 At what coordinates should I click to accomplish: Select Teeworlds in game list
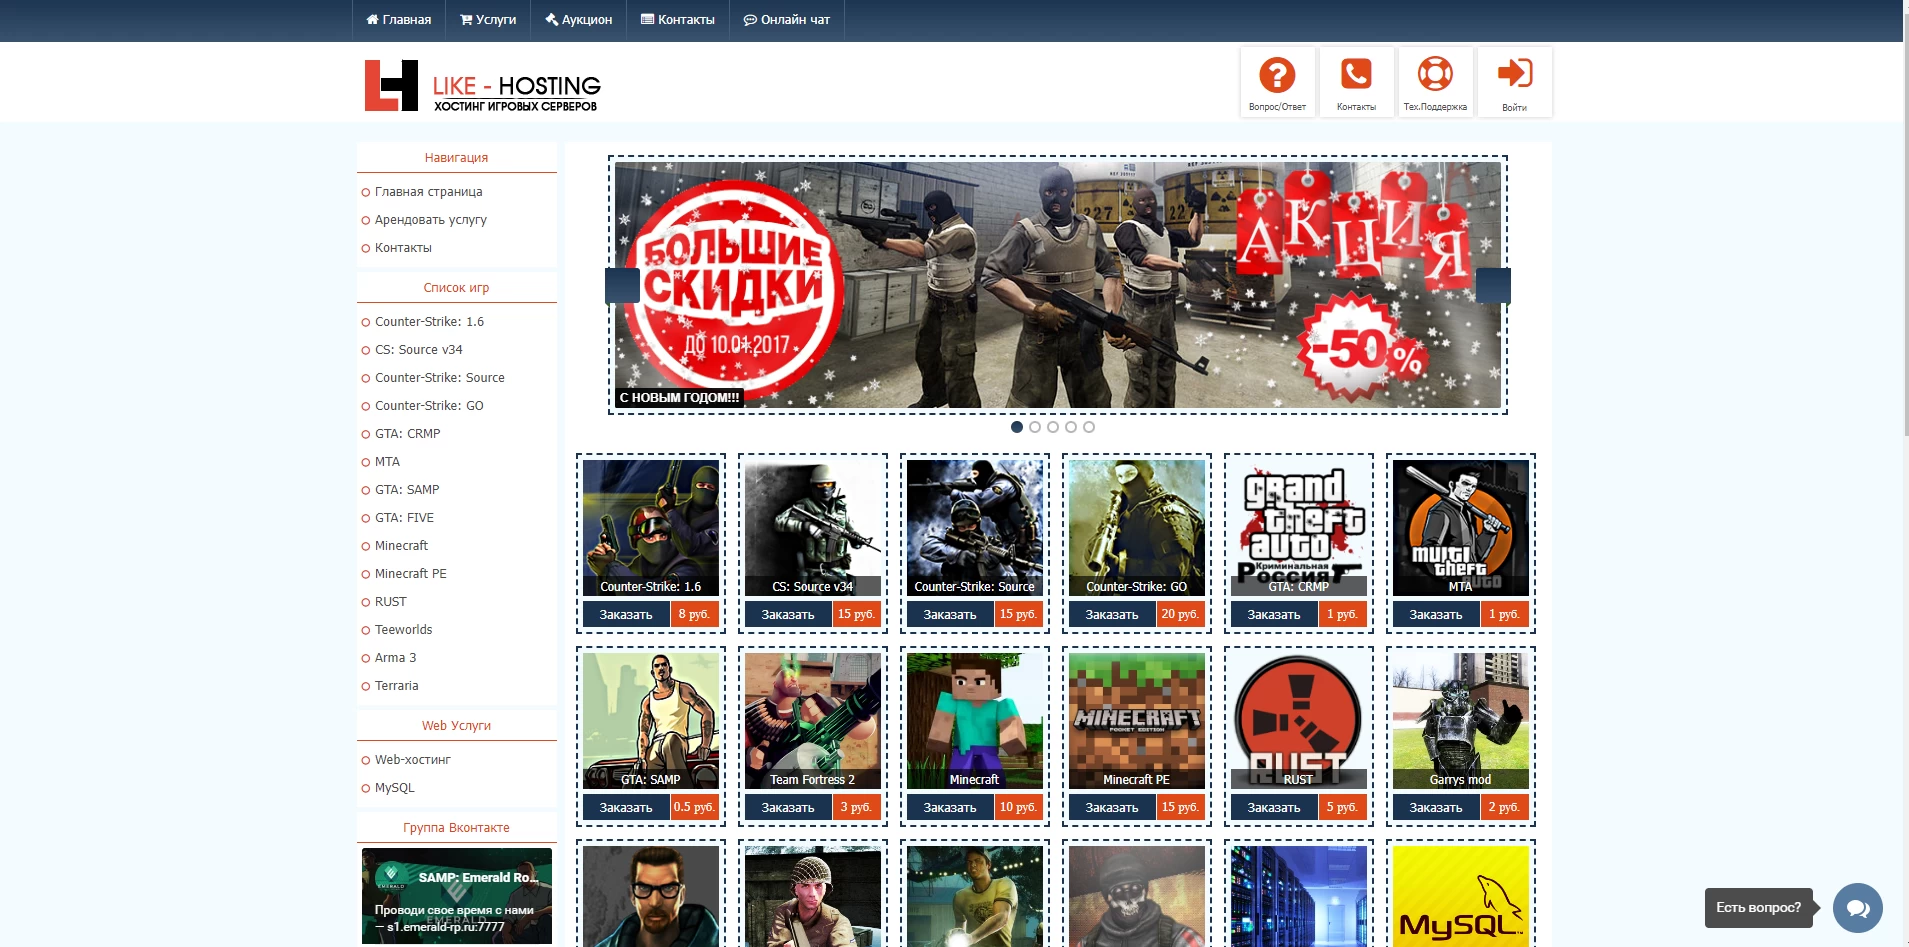(403, 630)
